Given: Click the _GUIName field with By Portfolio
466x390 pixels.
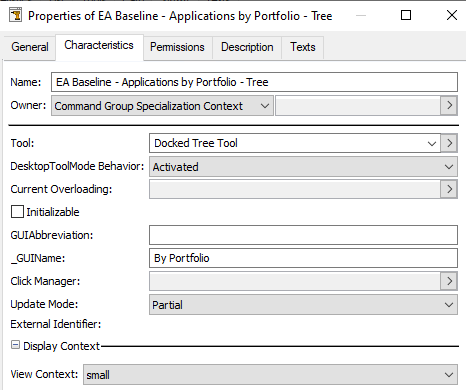Looking at the screenshot, I should click(303, 258).
